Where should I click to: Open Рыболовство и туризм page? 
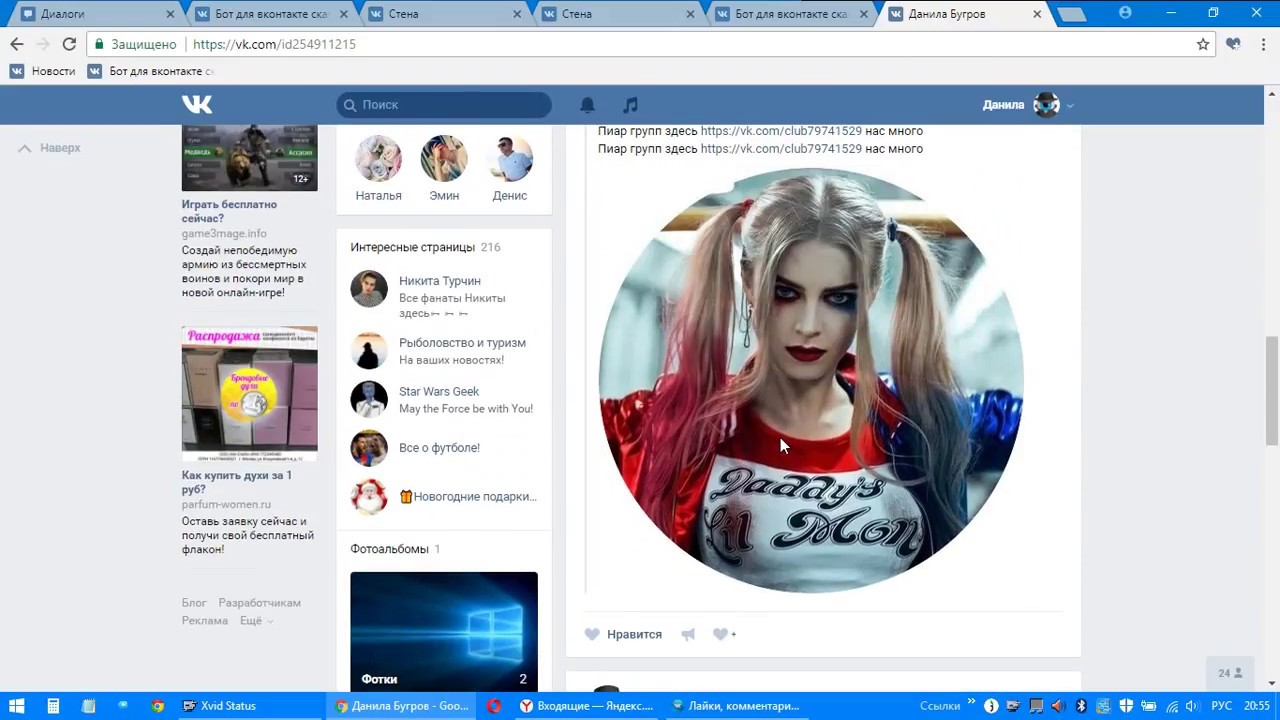(x=462, y=342)
